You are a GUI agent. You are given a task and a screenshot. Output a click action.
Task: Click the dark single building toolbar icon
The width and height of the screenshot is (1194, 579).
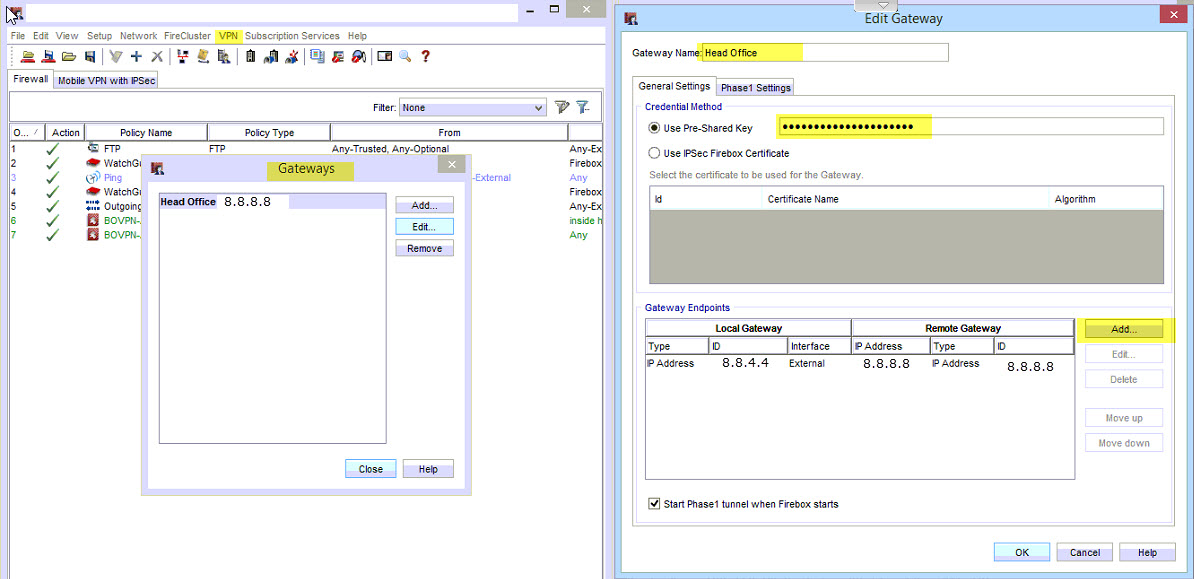click(x=251, y=56)
